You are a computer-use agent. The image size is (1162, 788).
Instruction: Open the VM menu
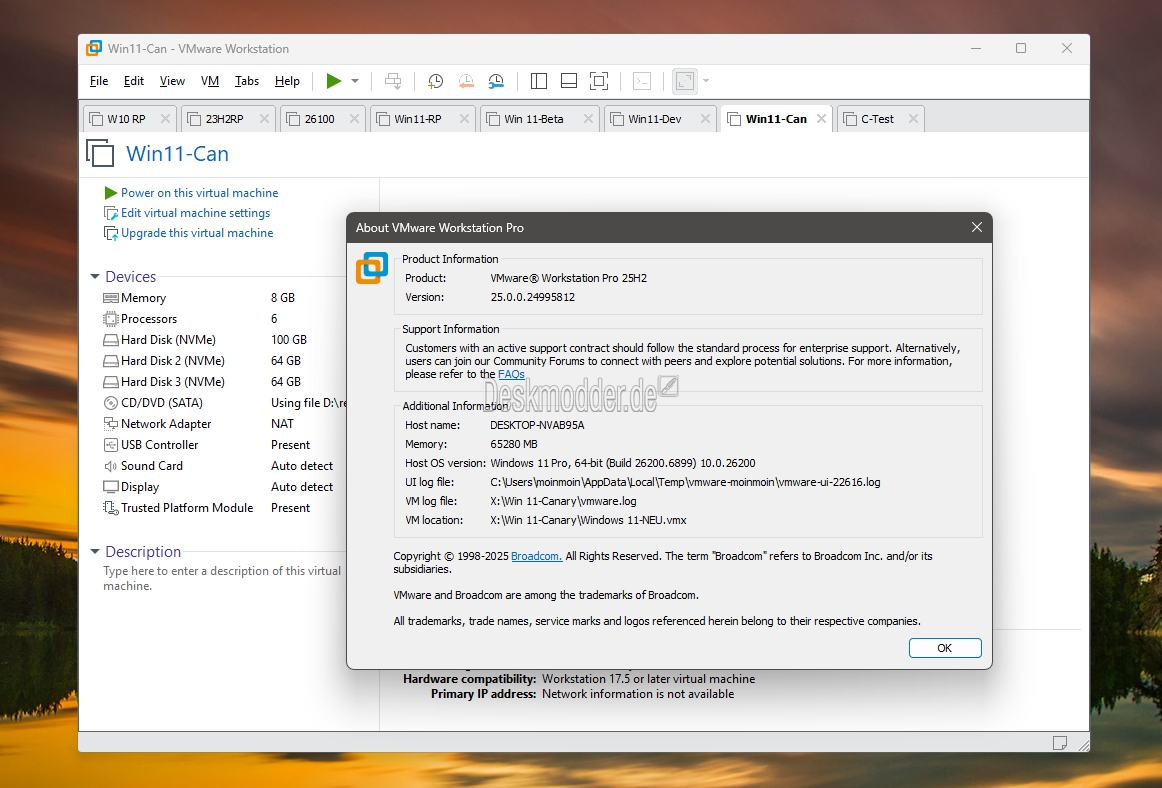tap(210, 81)
